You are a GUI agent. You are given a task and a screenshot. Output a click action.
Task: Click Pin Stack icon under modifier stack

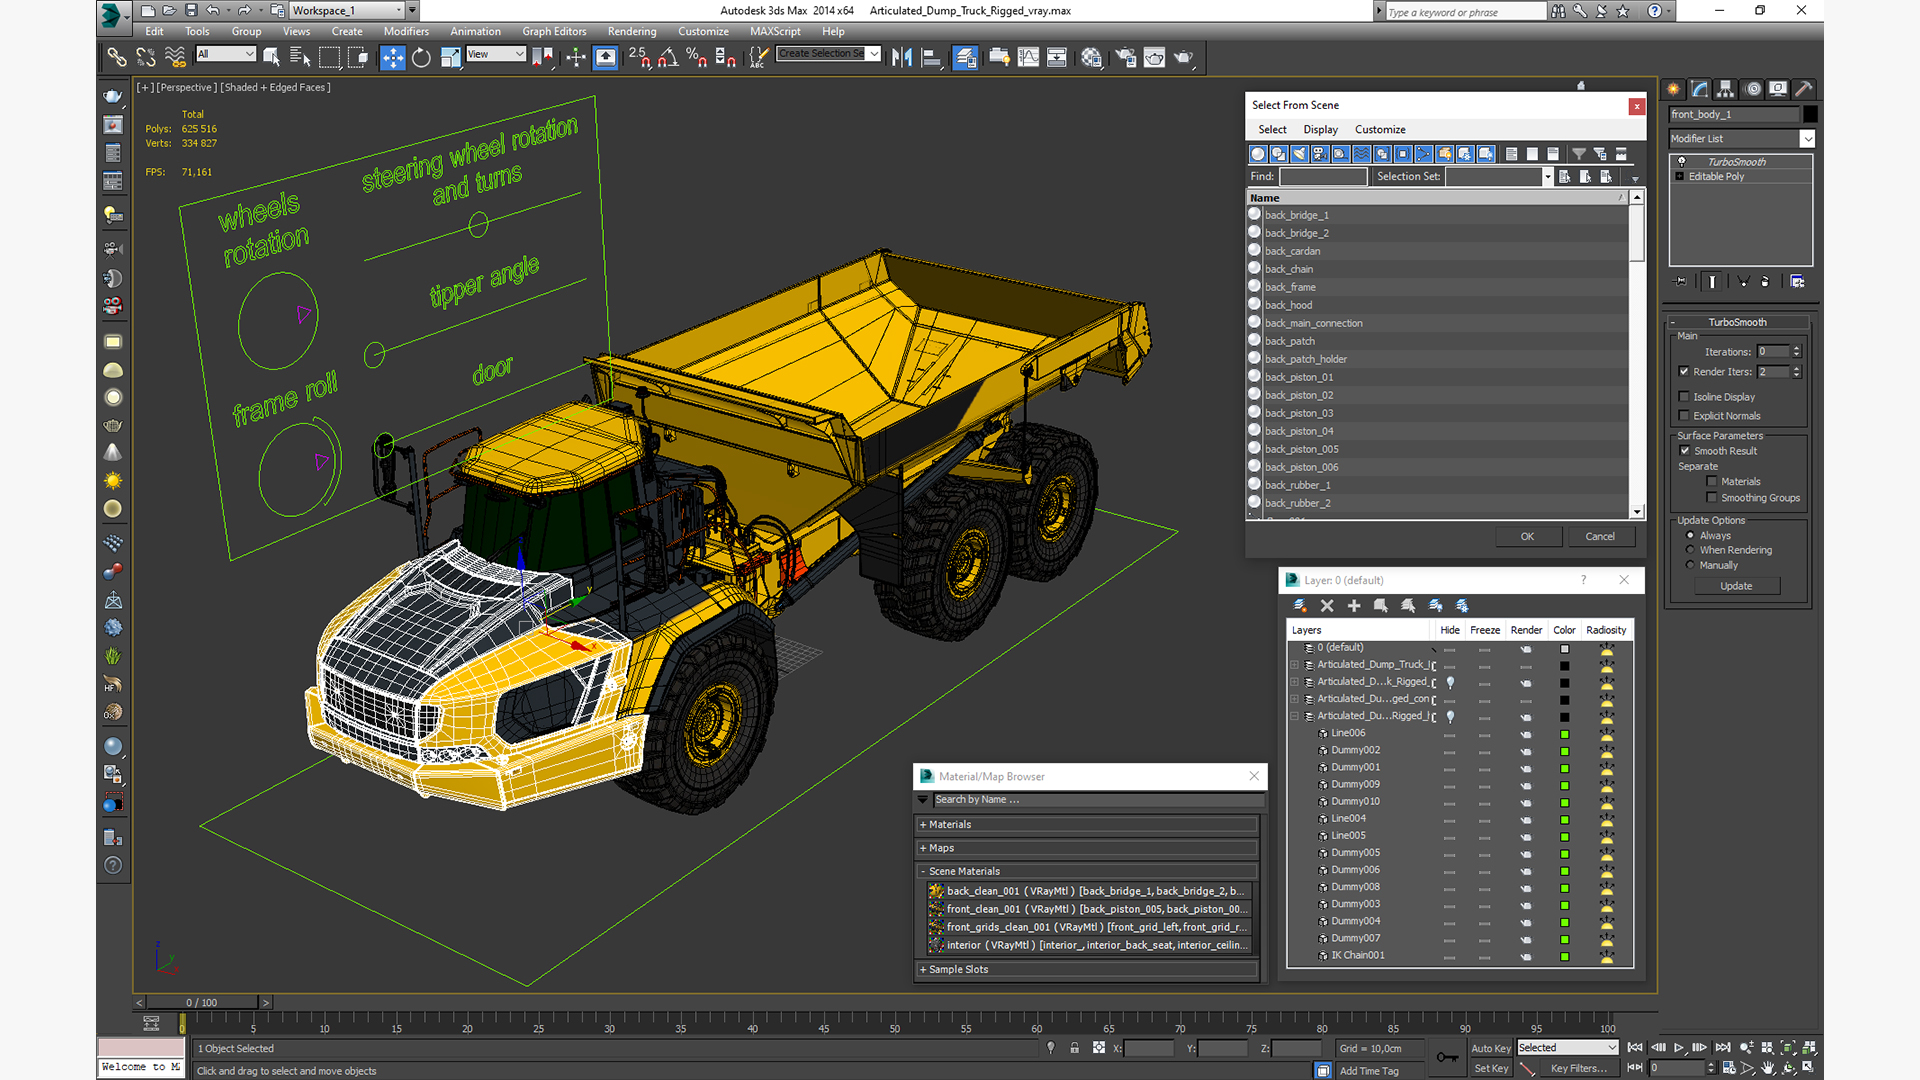(1681, 282)
